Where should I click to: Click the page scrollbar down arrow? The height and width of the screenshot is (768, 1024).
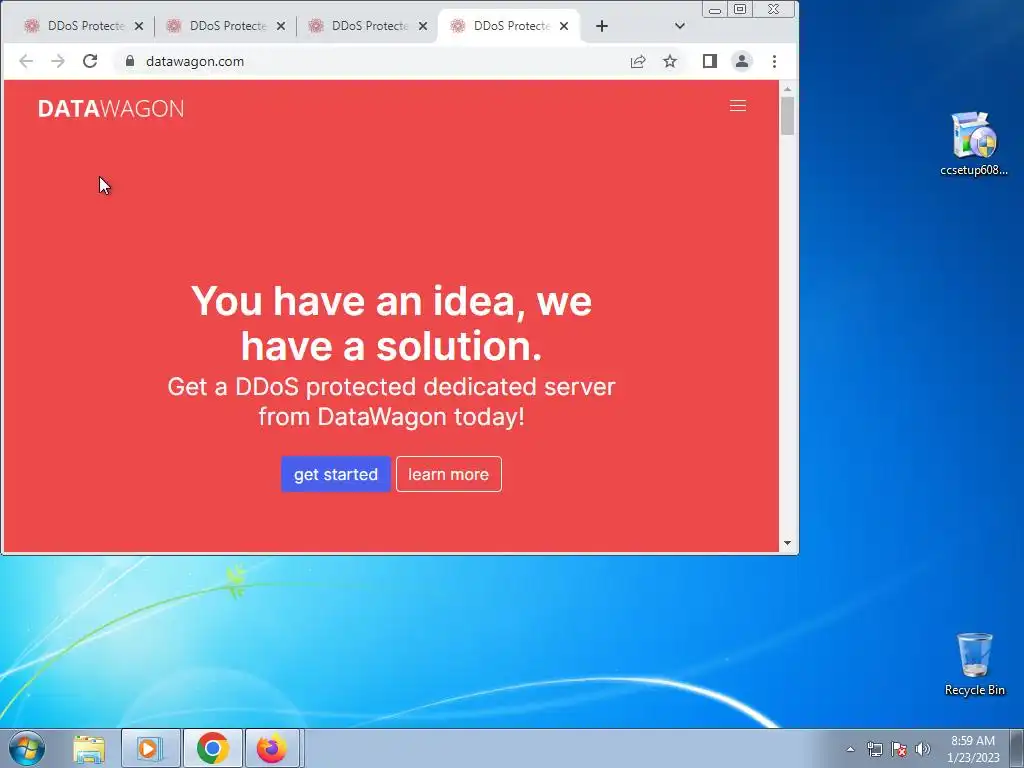788,543
